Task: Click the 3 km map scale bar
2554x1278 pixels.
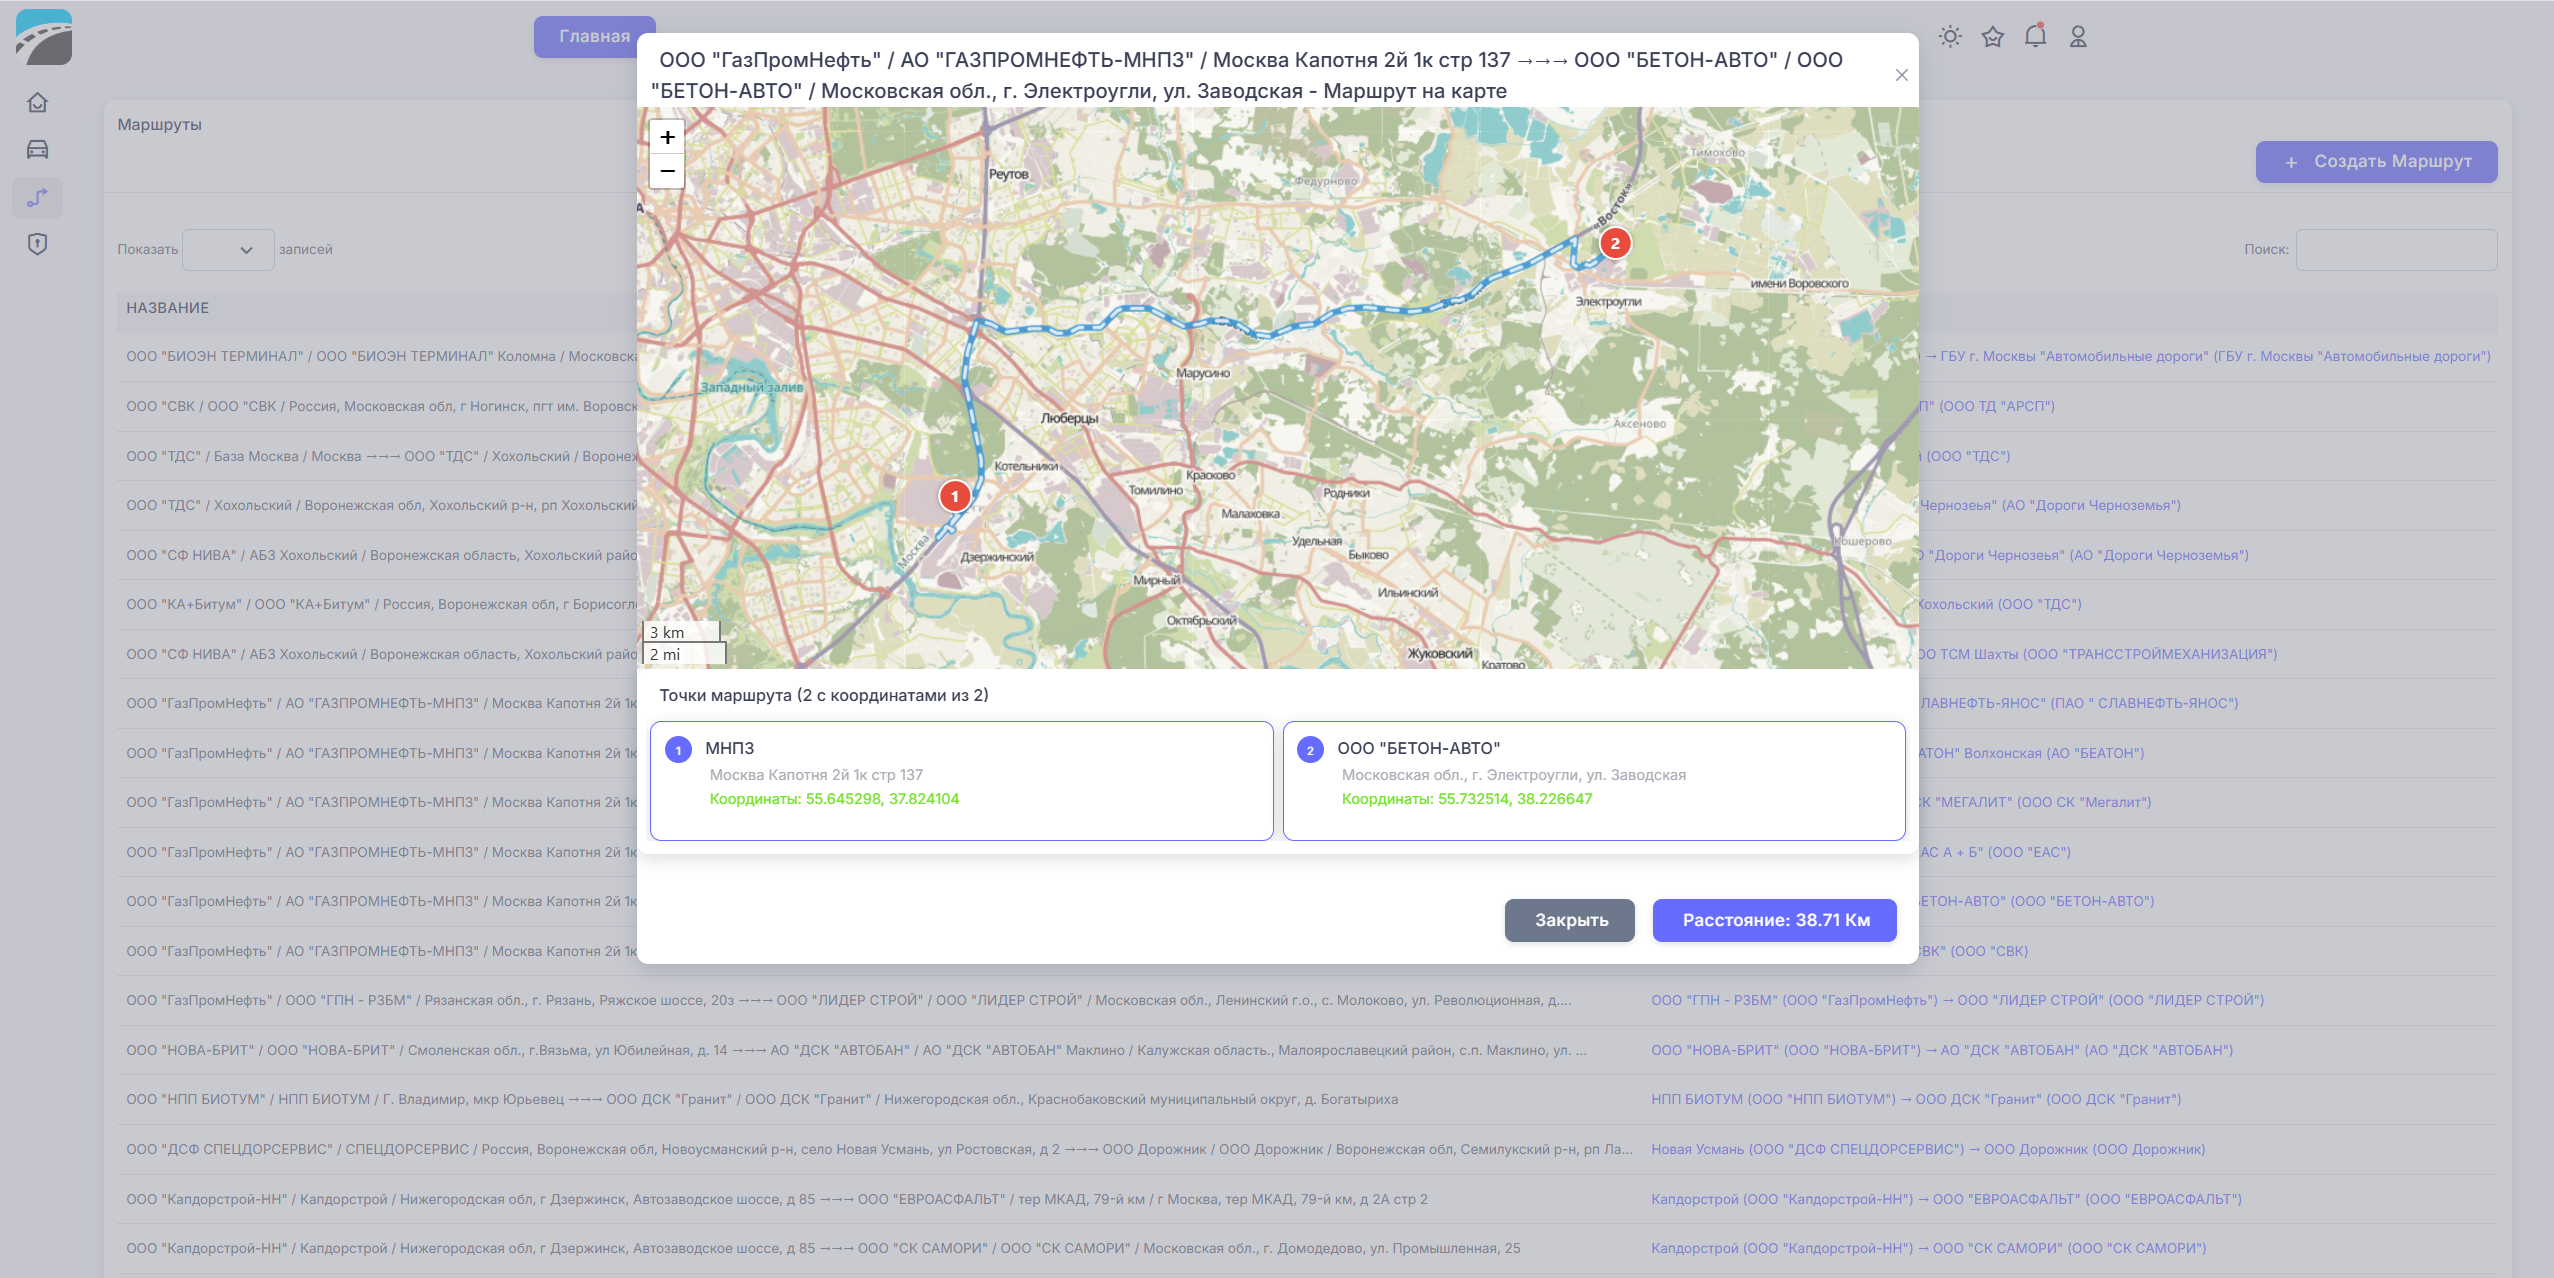Action: 682,632
